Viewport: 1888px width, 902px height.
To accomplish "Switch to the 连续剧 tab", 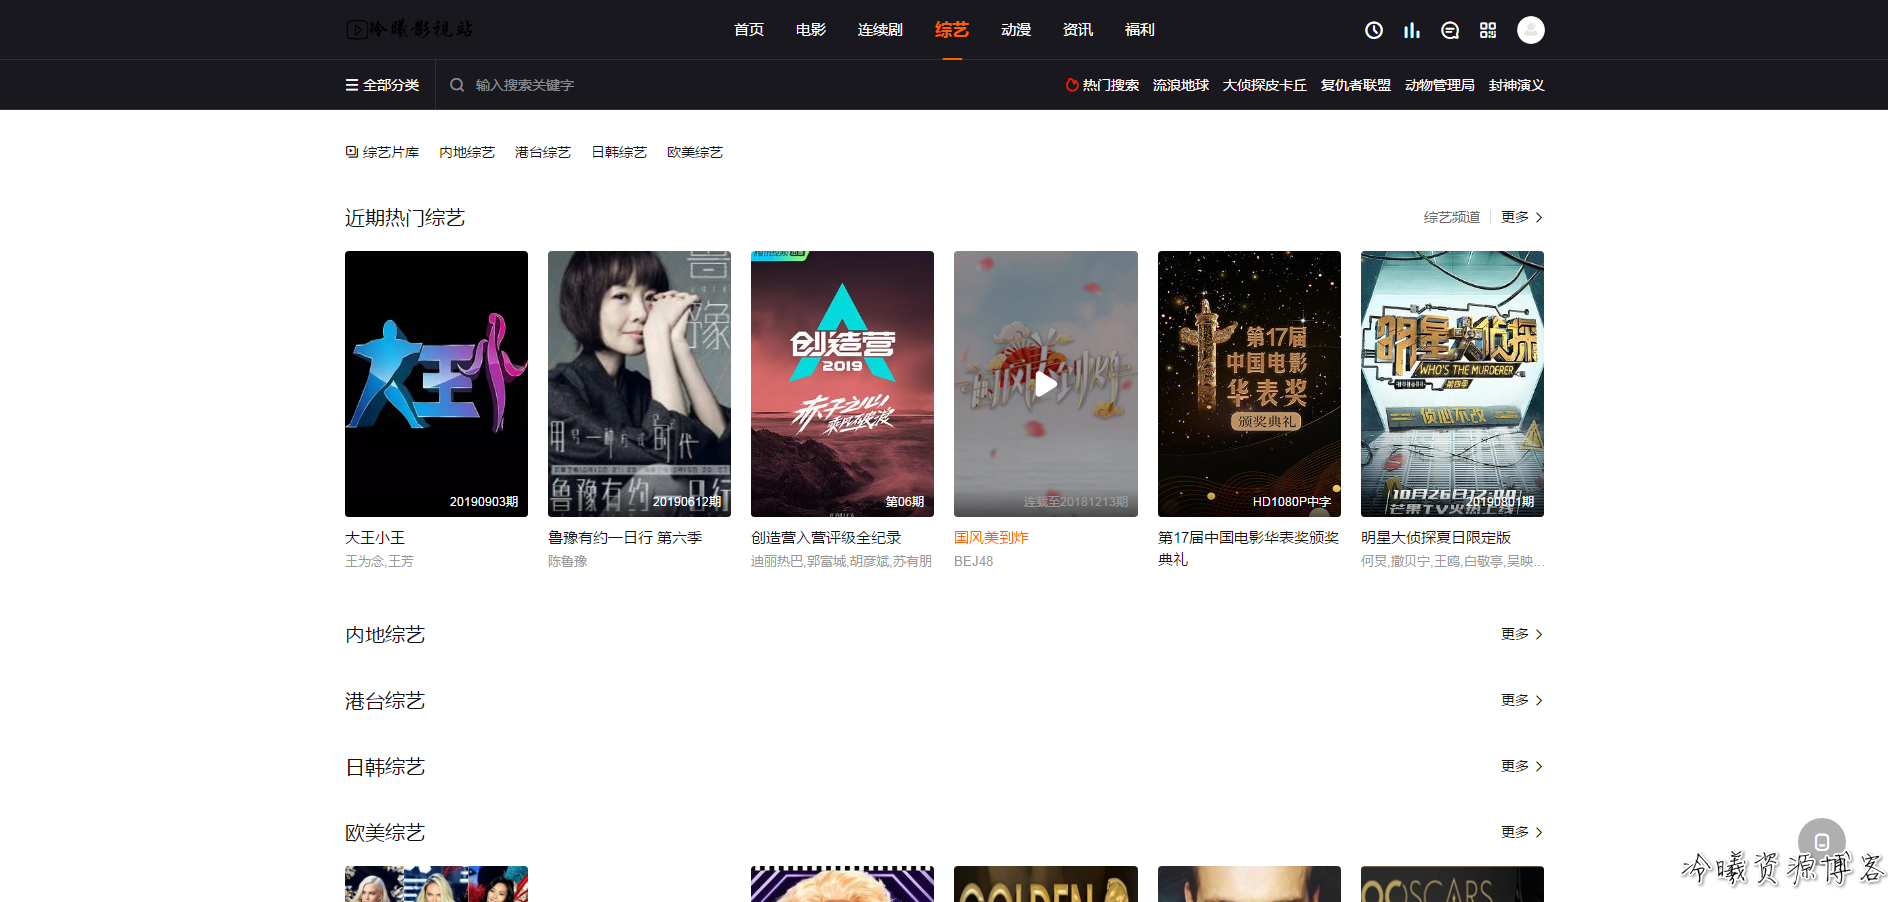I will click(x=880, y=30).
